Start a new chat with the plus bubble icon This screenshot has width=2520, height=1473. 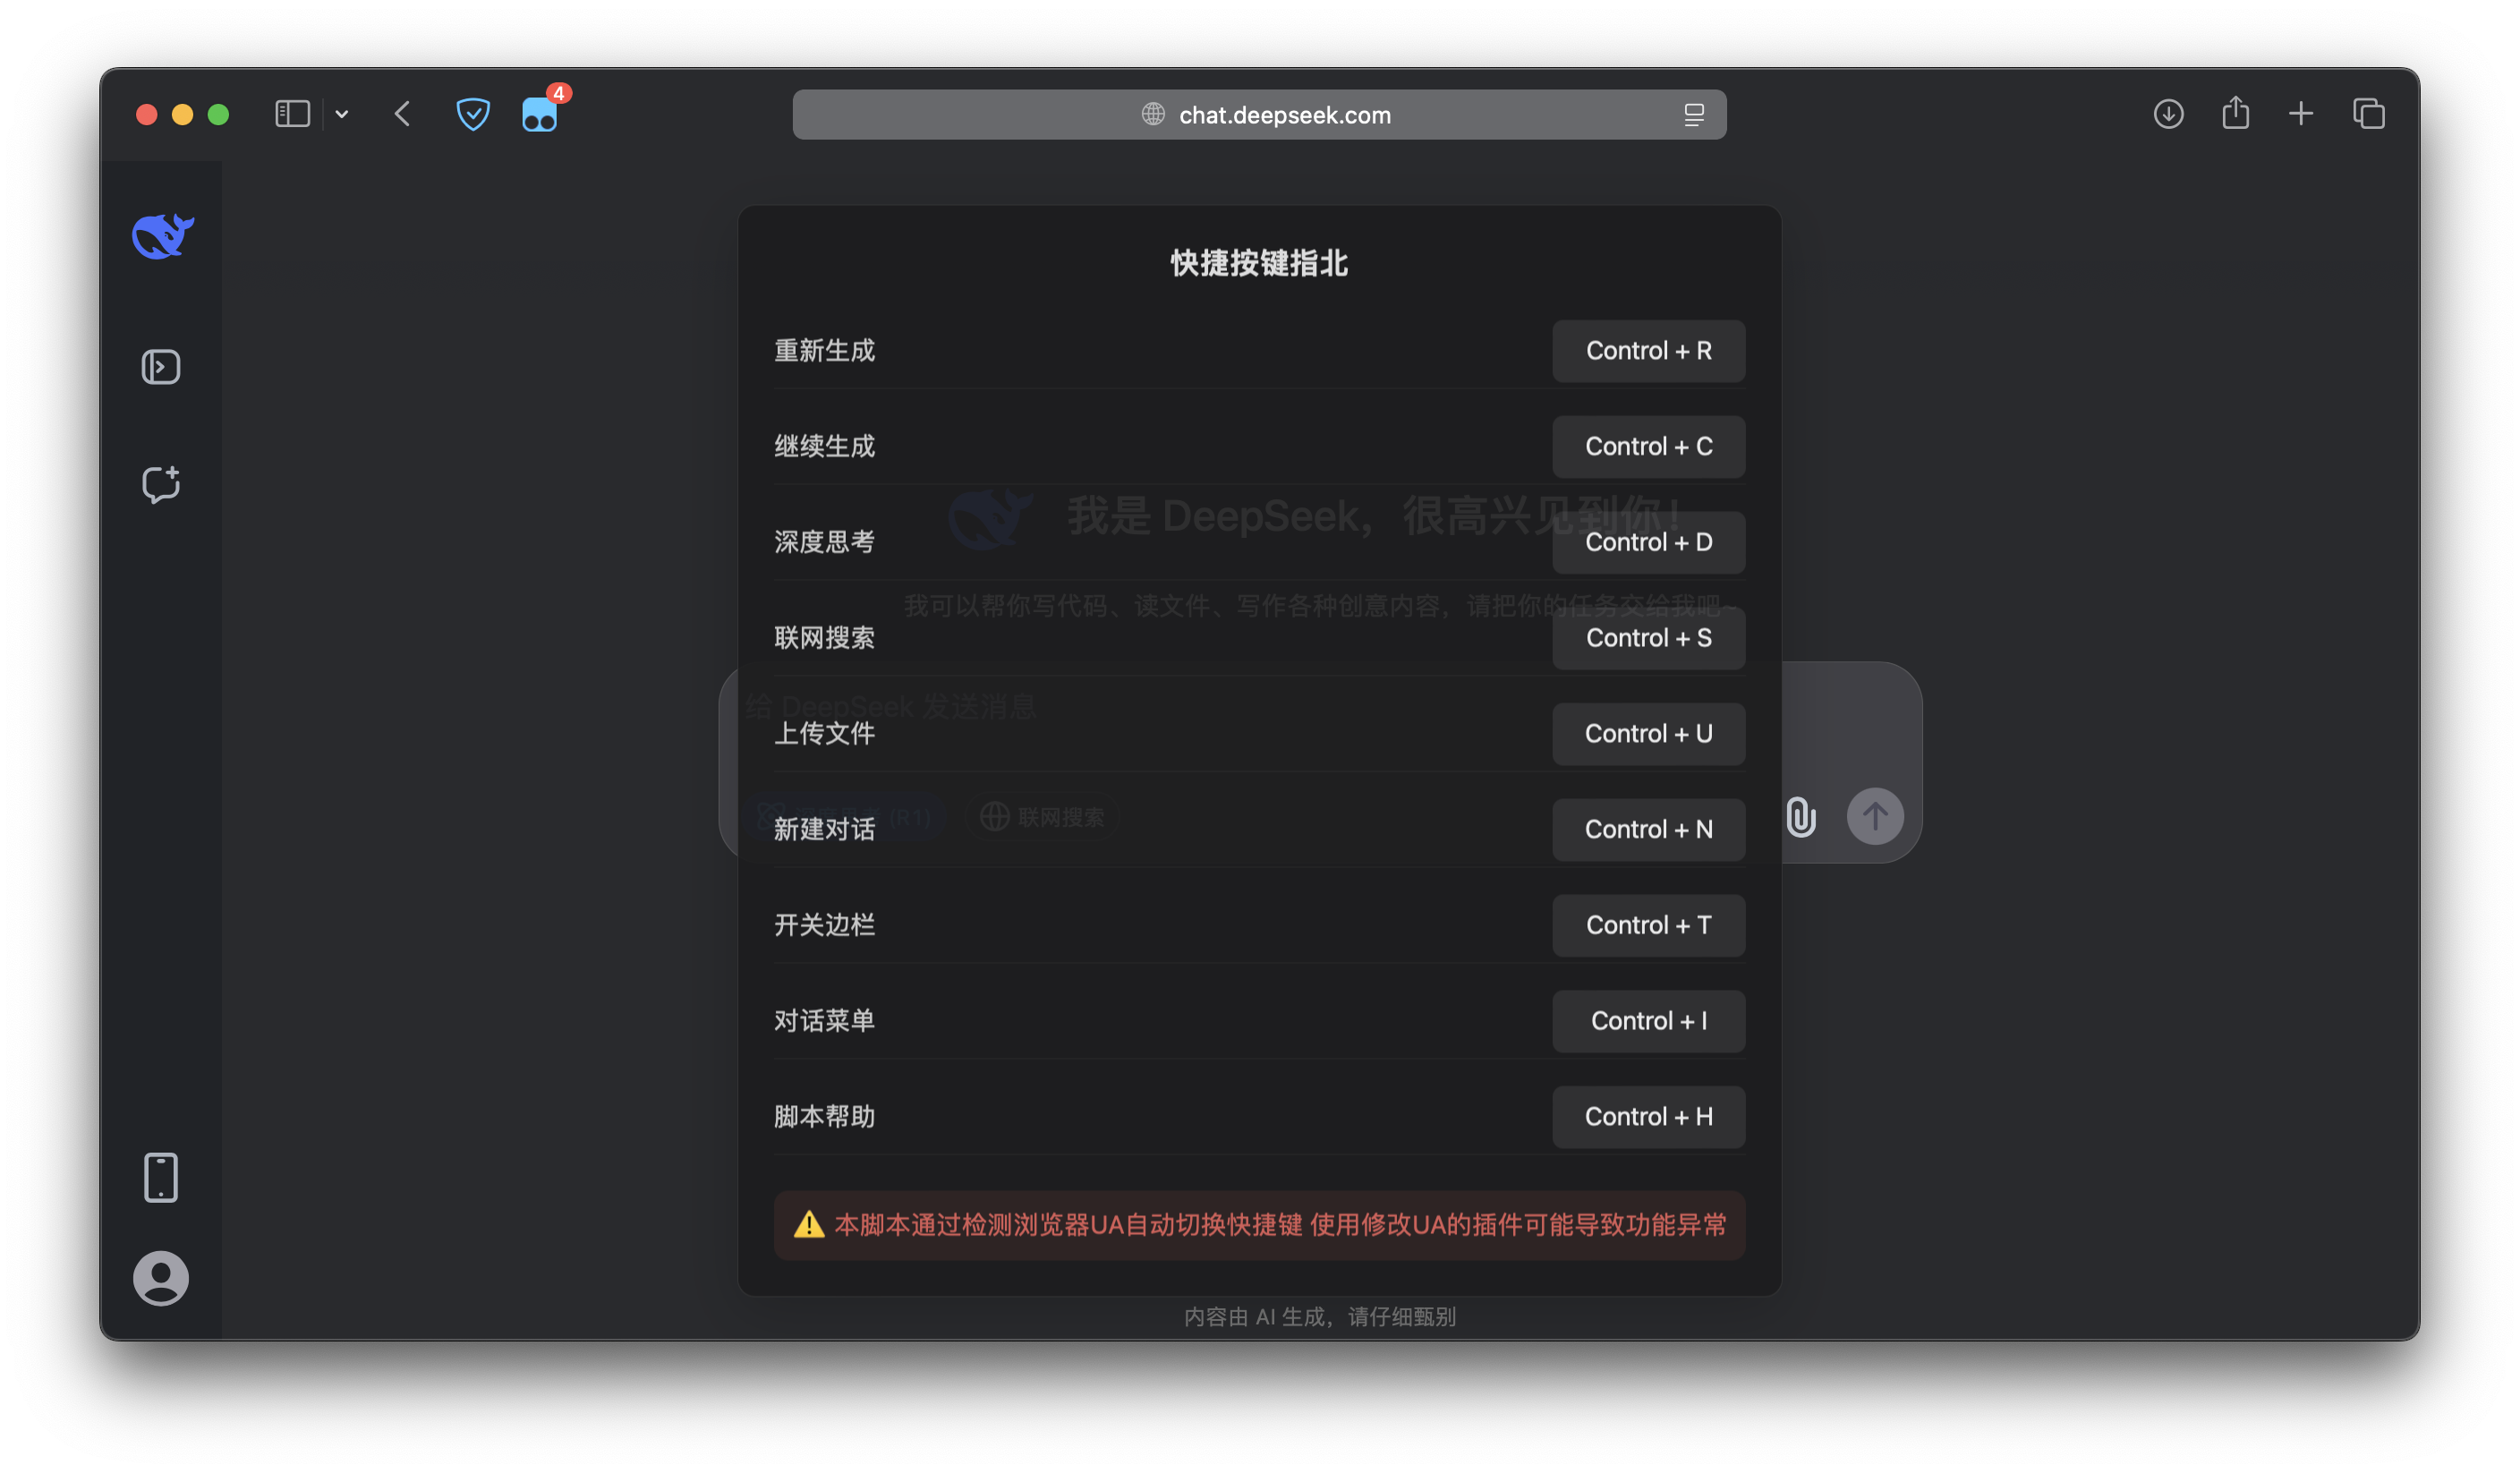[161, 484]
